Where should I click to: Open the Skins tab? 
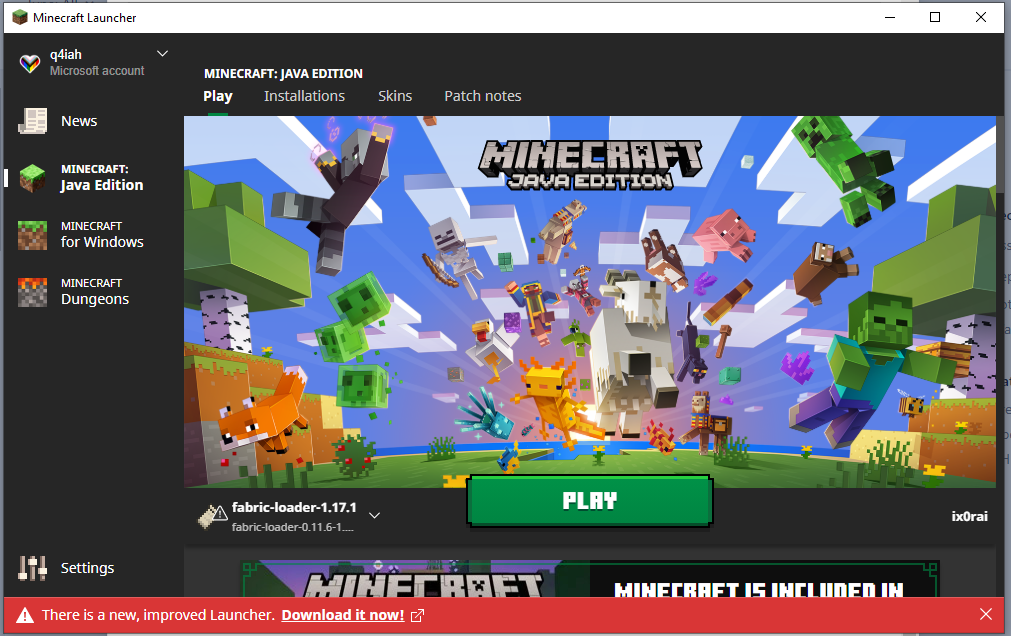point(395,96)
